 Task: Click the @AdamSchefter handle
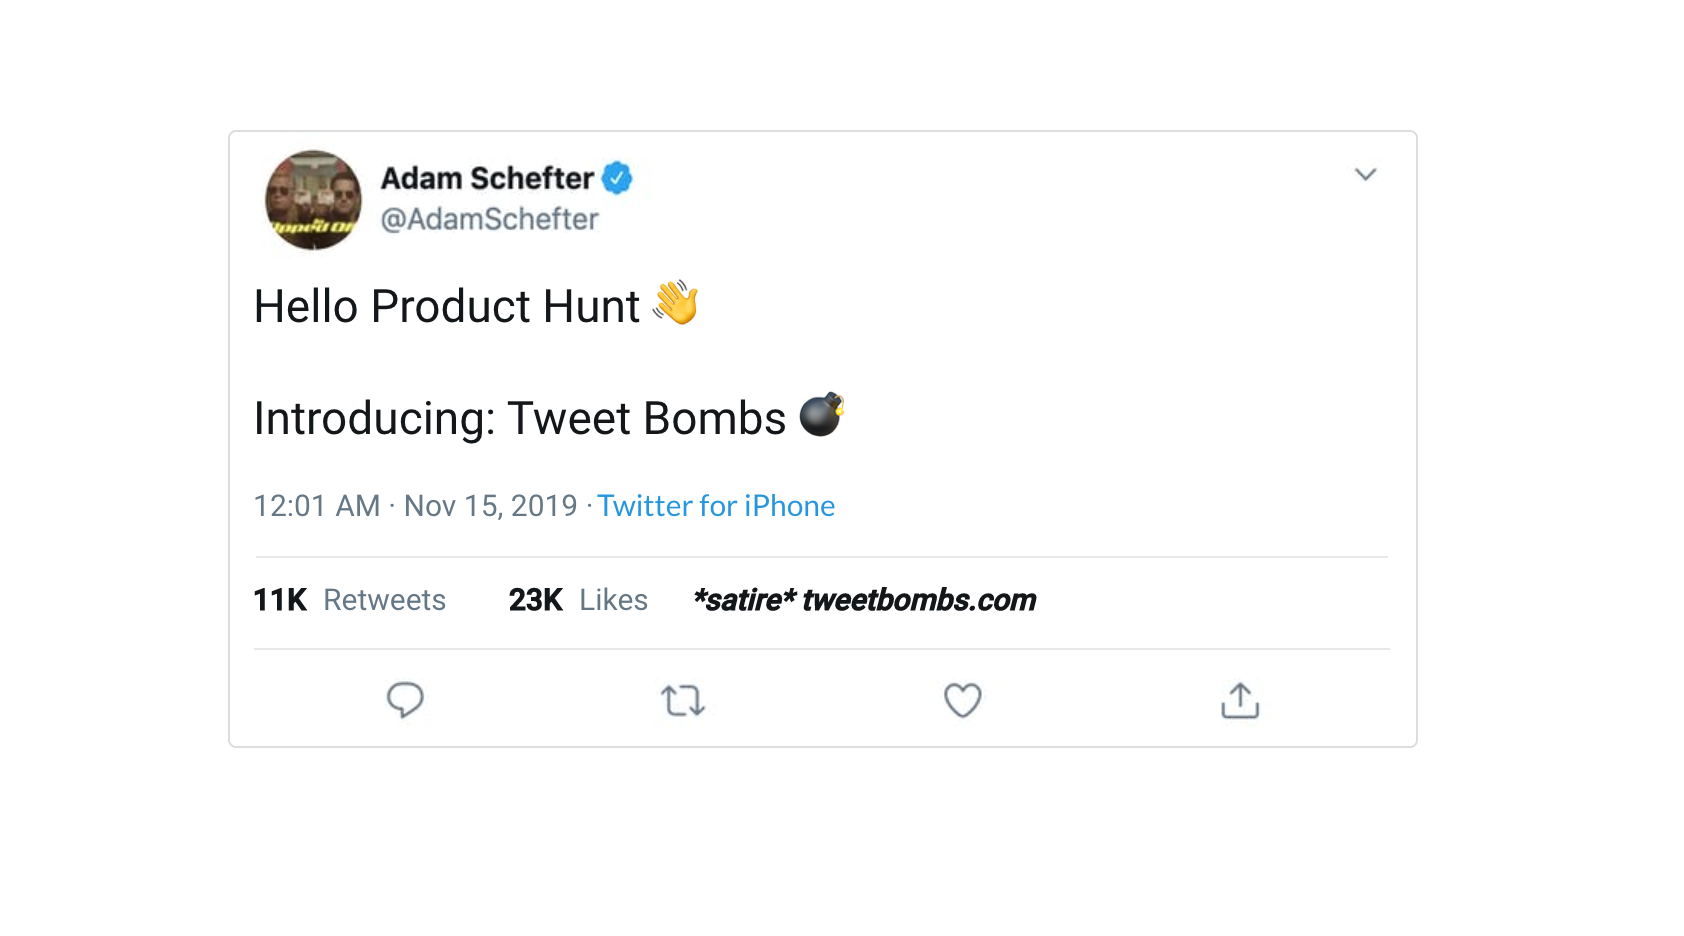489,219
